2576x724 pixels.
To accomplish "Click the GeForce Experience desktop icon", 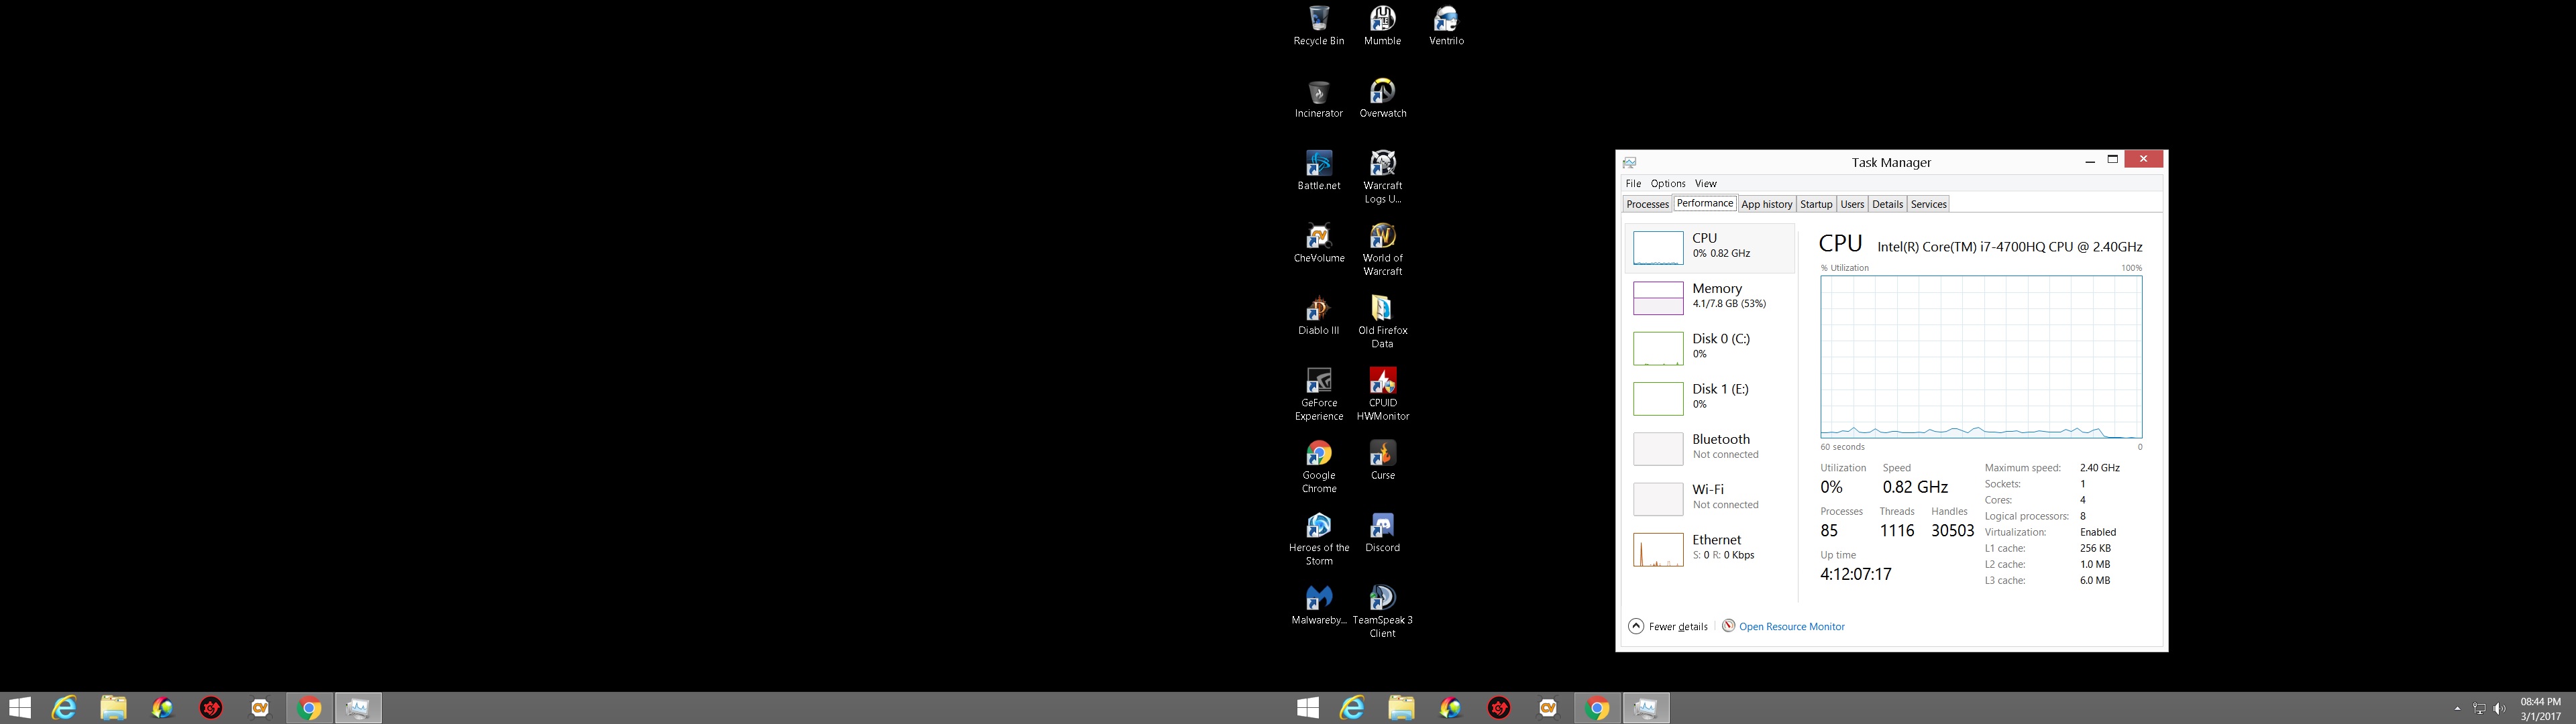I will click(1318, 395).
